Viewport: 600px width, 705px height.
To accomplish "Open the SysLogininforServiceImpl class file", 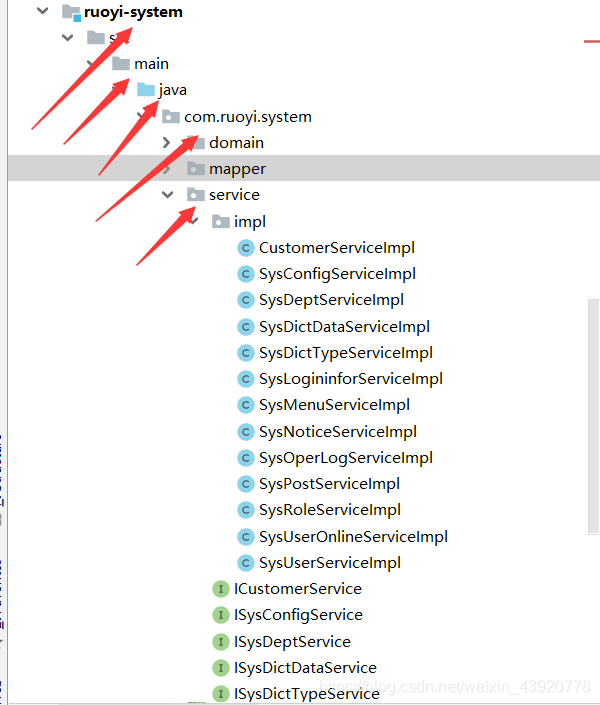I will click(351, 379).
